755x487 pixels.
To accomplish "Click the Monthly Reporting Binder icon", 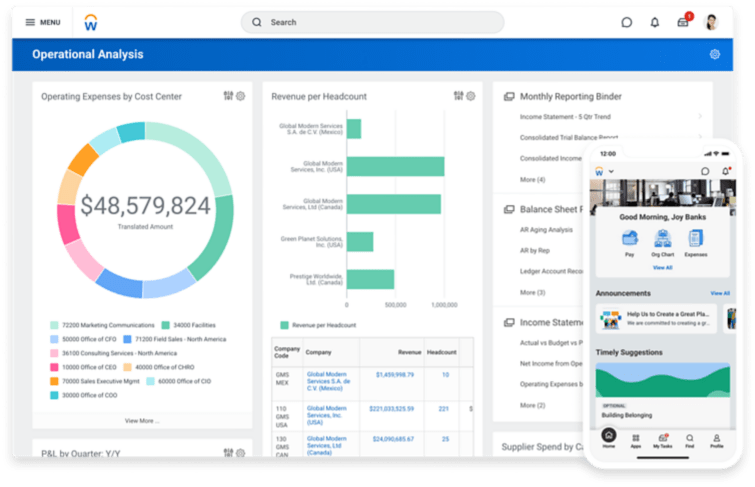I will point(509,96).
